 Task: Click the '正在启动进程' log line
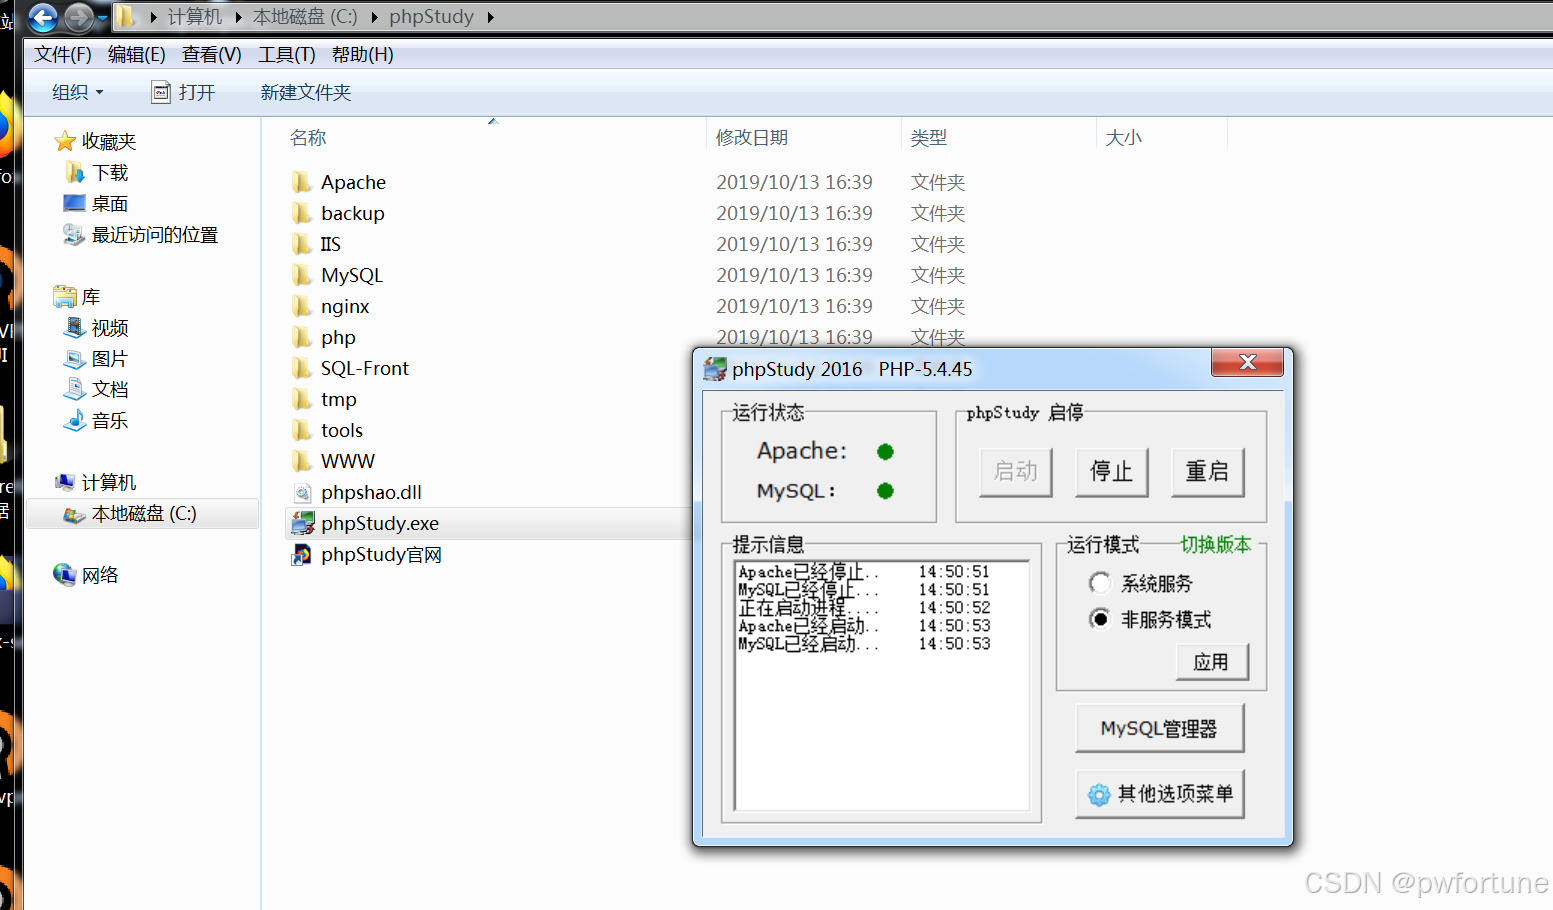click(x=864, y=608)
